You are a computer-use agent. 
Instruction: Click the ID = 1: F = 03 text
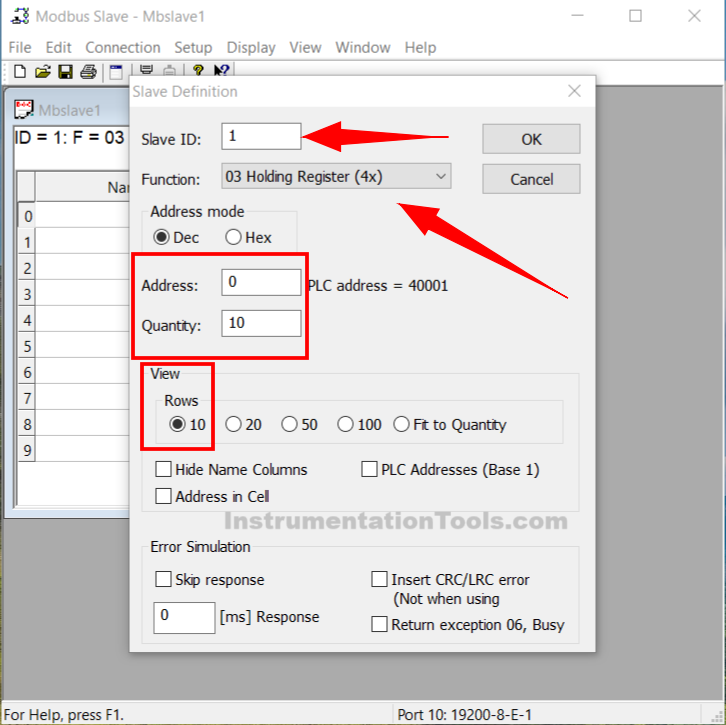click(69, 138)
